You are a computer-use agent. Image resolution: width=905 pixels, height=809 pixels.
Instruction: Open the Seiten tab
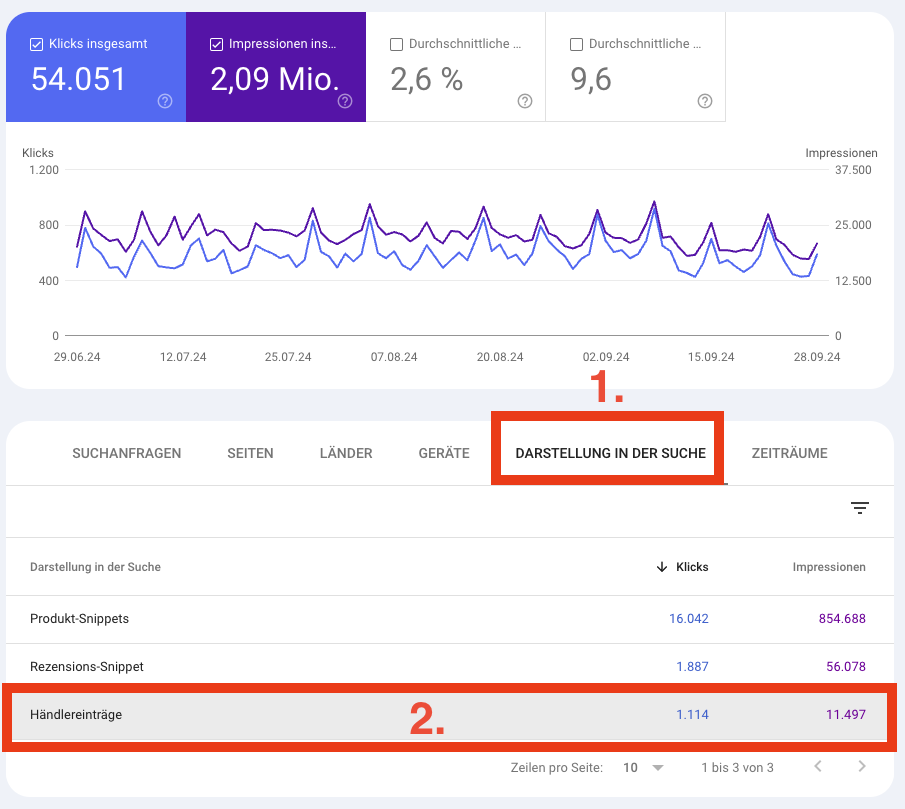pos(250,453)
